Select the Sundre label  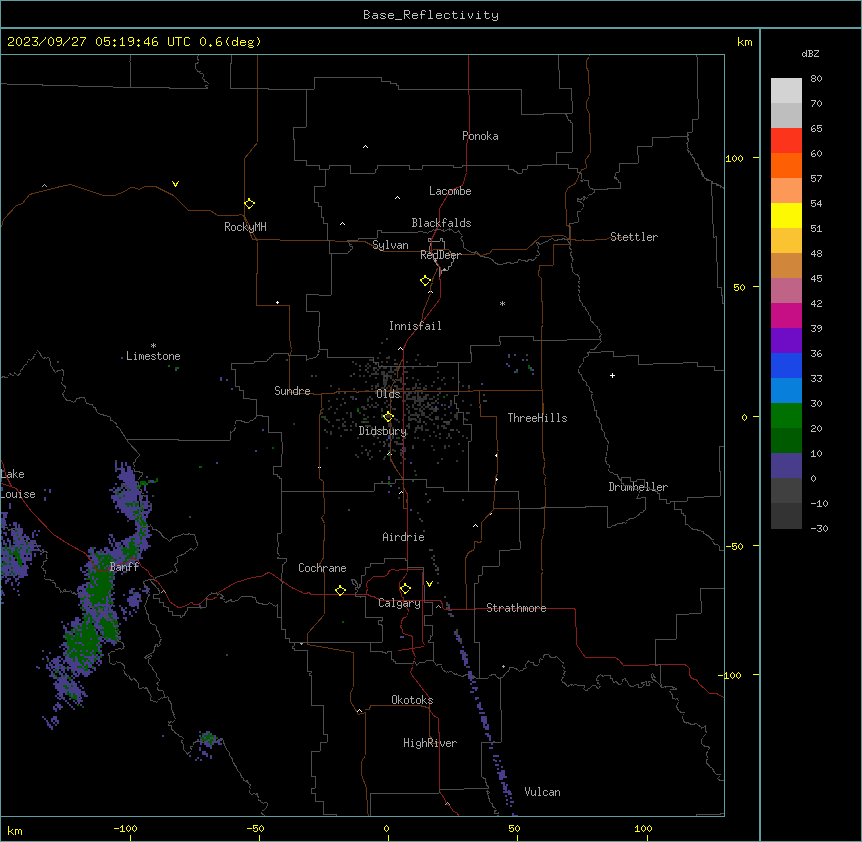(292, 391)
